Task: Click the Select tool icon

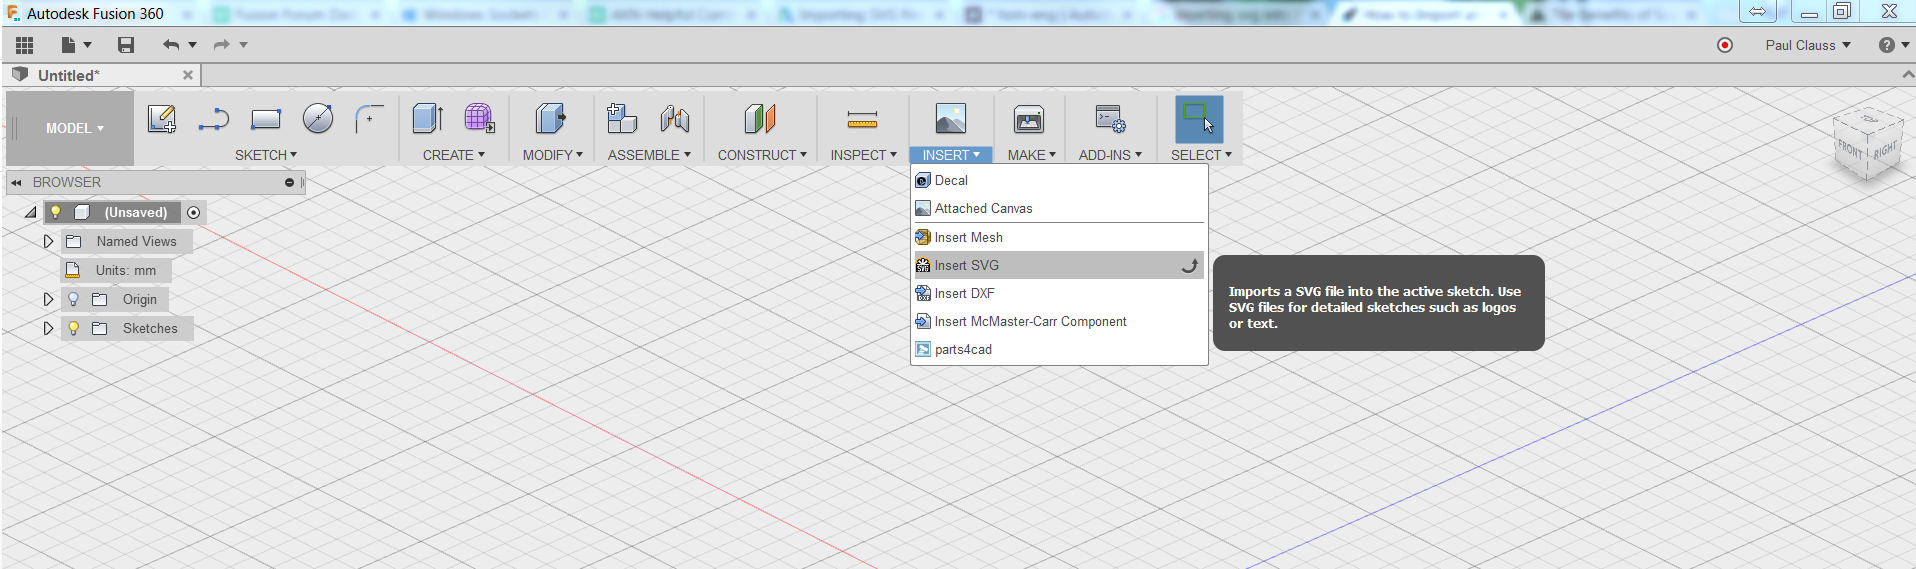Action: tap(1199, 119)
